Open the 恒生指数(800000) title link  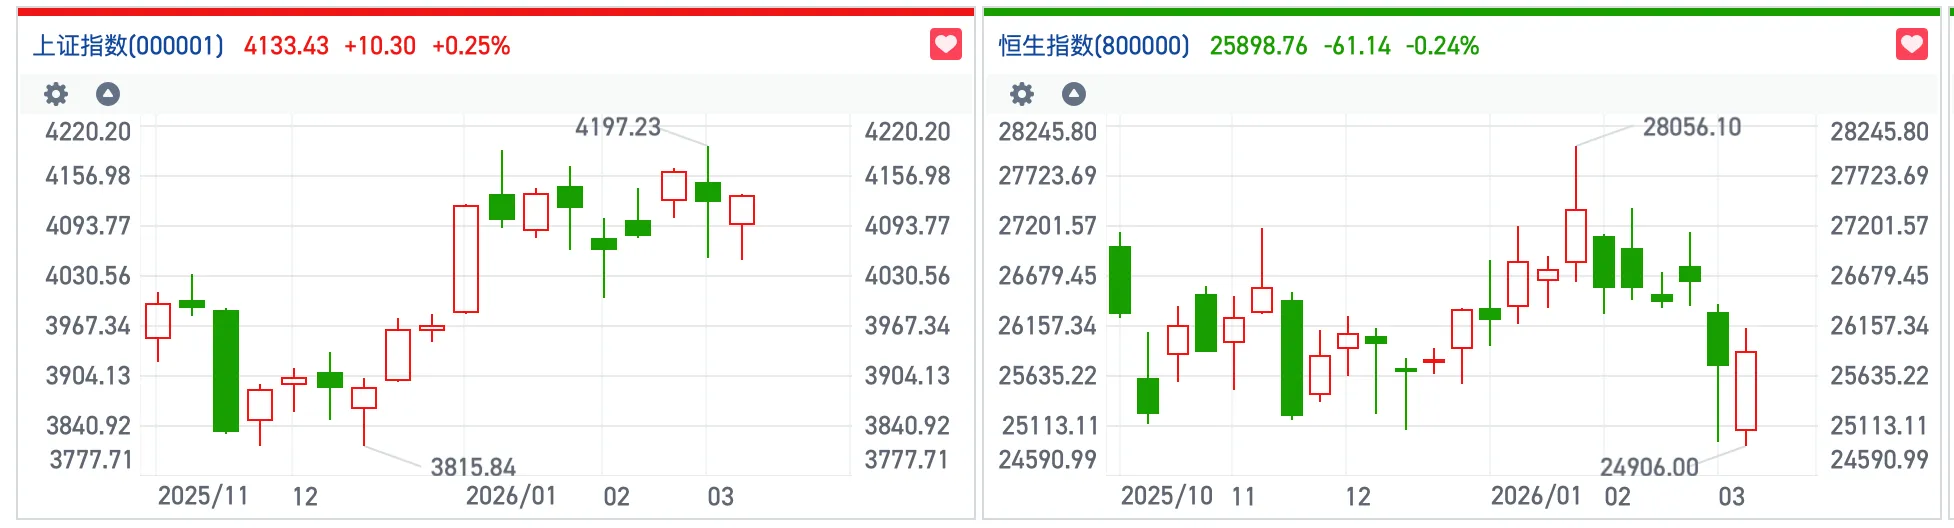click(x=1094, y=46)
